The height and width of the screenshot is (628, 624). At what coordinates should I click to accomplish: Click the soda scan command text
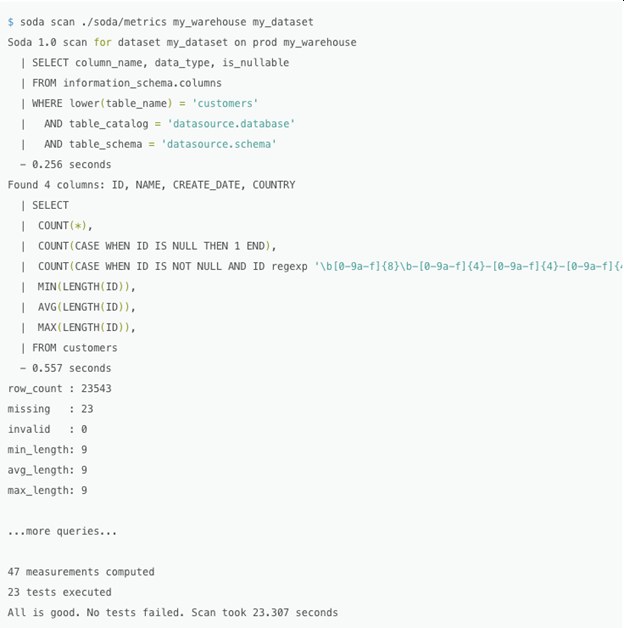coord(167,22)
